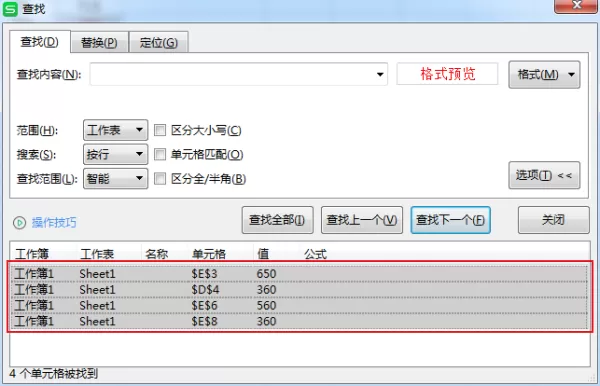Open the 范围(H) 工作表 dropdown
Screen dimensions: 600x386
[116, 130]
